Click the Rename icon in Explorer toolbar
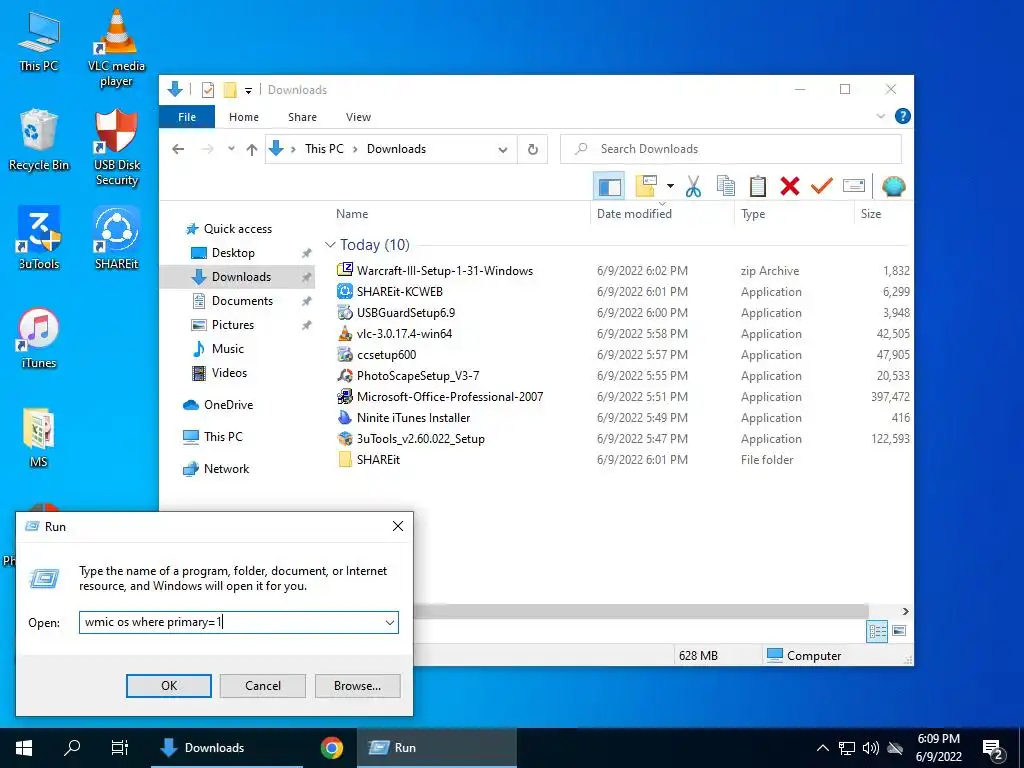This screenshot has width=1024, height=768. (x=854, y=187)
